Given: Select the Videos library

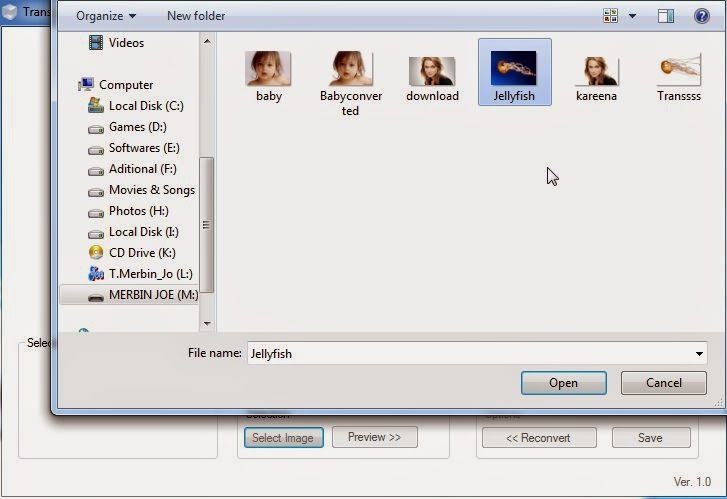Looking at the screenshot, I should 126,43.
